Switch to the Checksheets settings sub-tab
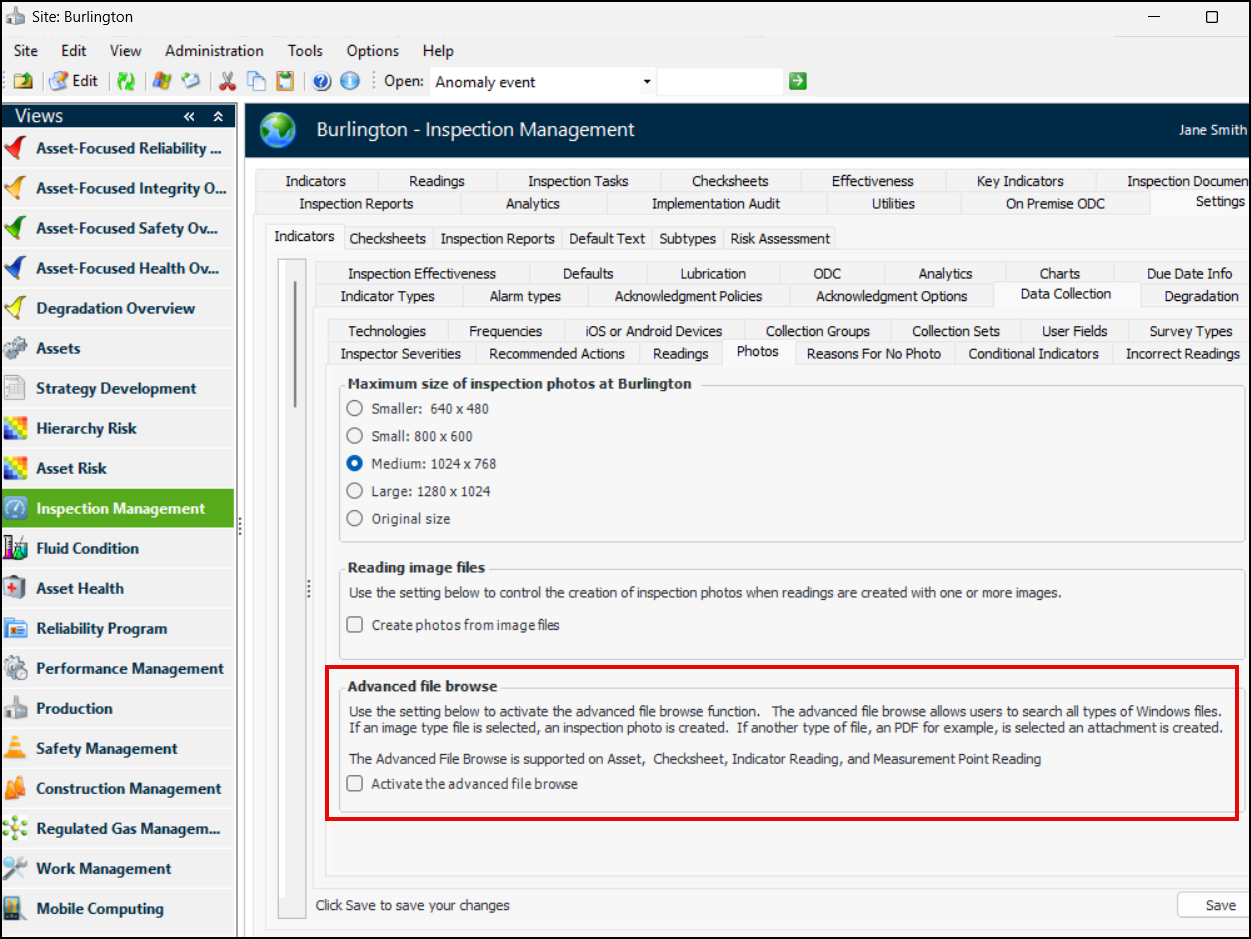 388,239
